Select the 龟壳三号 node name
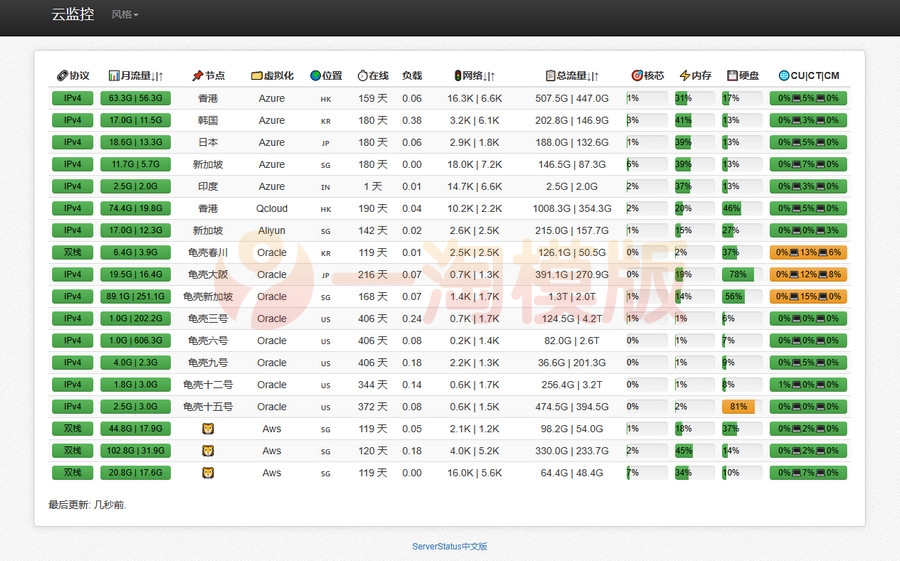The height and width of the screenshot is (561, 900). click(208, 319)
